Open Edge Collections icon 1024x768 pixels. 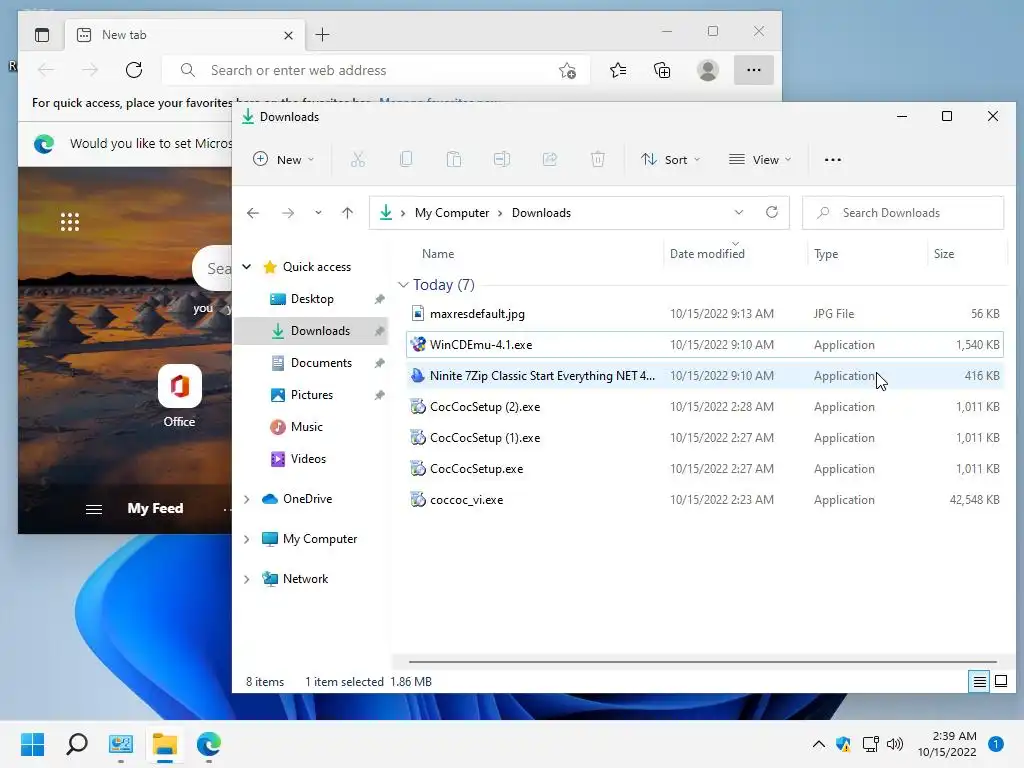[x=662, y=70]
